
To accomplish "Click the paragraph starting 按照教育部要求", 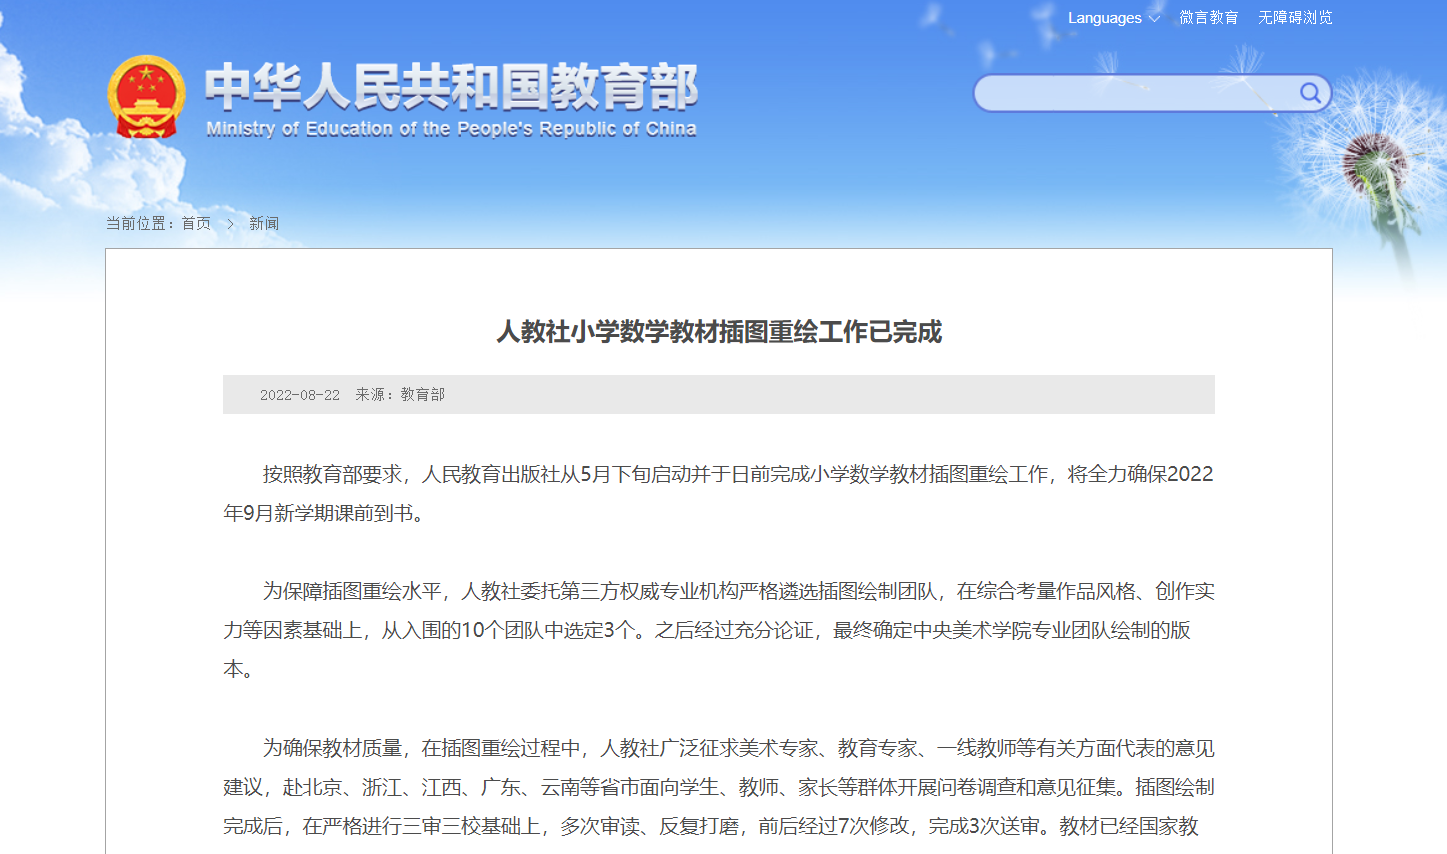I will click(719, 493).
